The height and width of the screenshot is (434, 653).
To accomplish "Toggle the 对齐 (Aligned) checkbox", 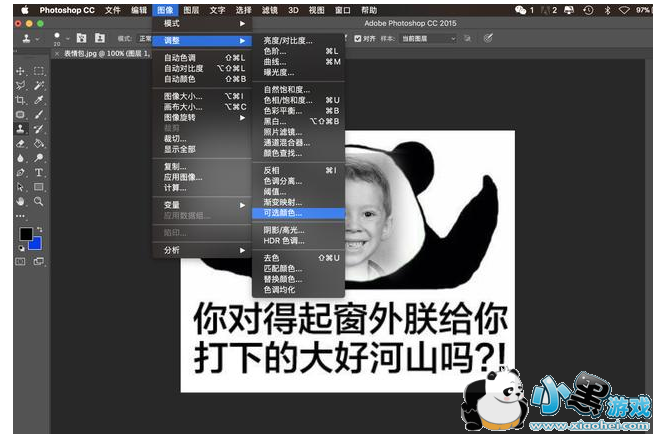I will click(355, 38).
